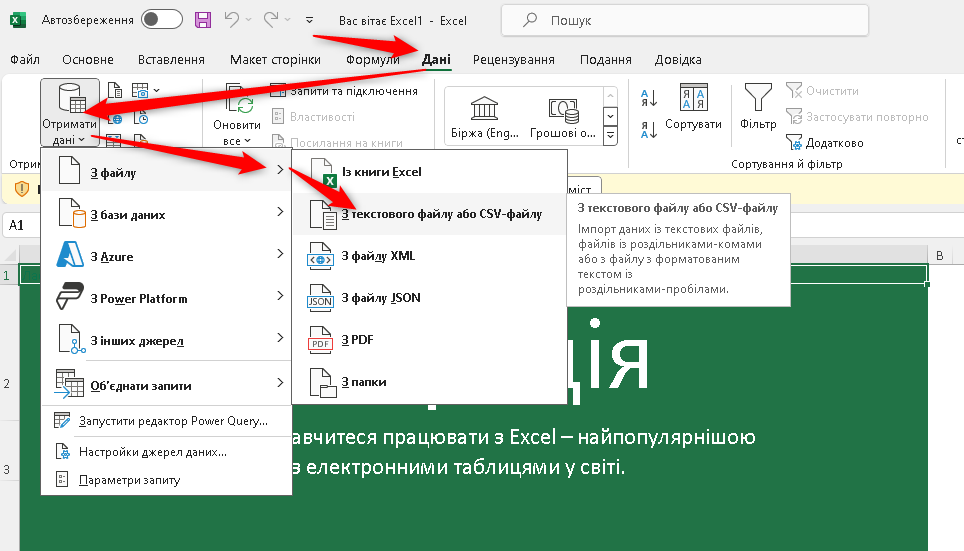
Task: Switch to the Подання tab
Action: (606, 60)
